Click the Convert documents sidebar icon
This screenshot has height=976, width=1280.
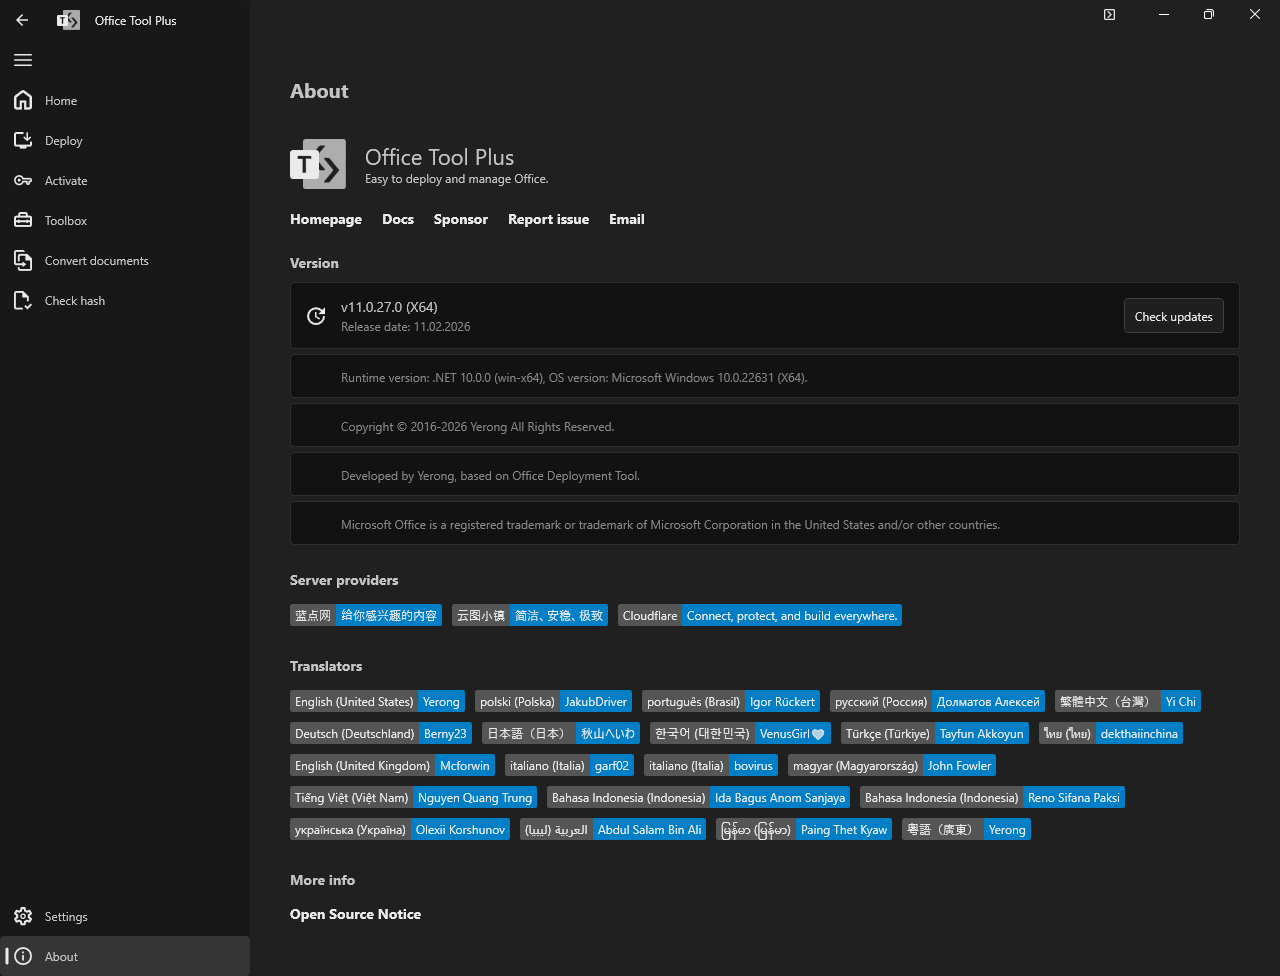23,260
